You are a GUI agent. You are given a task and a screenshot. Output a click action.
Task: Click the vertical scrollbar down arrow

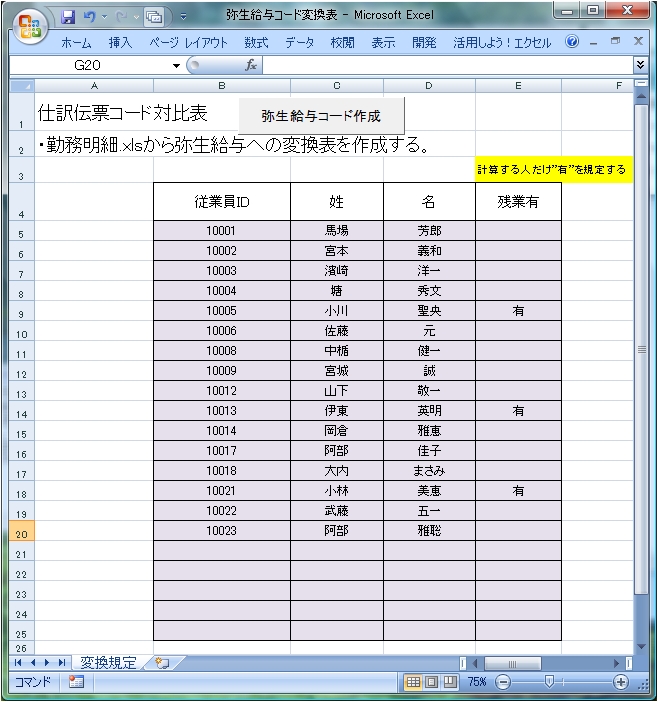point(641,646)
